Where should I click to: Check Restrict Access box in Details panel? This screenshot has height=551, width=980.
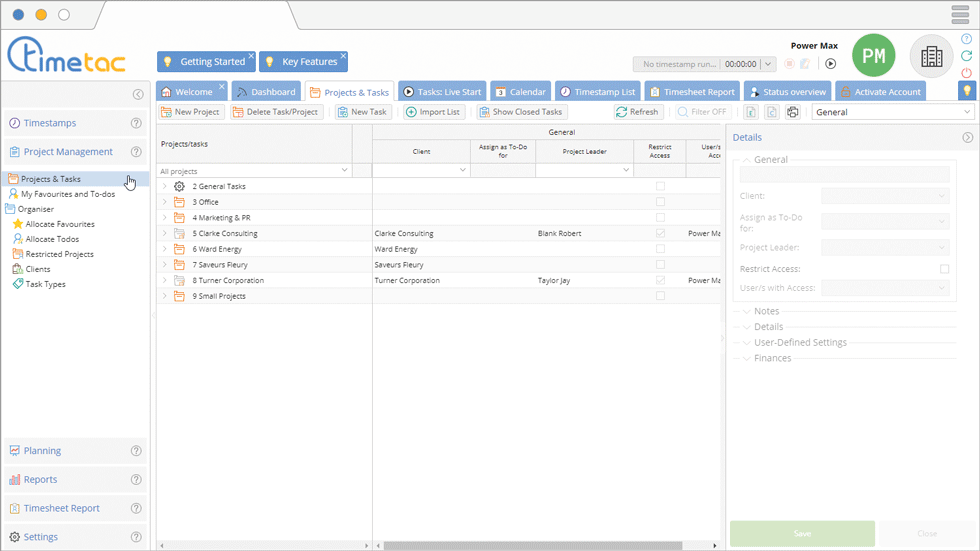tap(944, 269)
